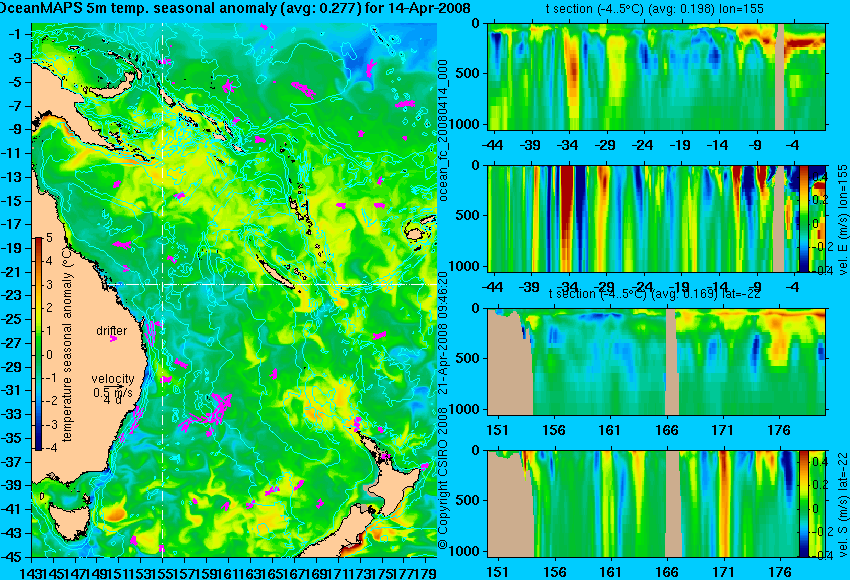Click the '0' tick on the temperature color bar

click(x=49, y=355)
